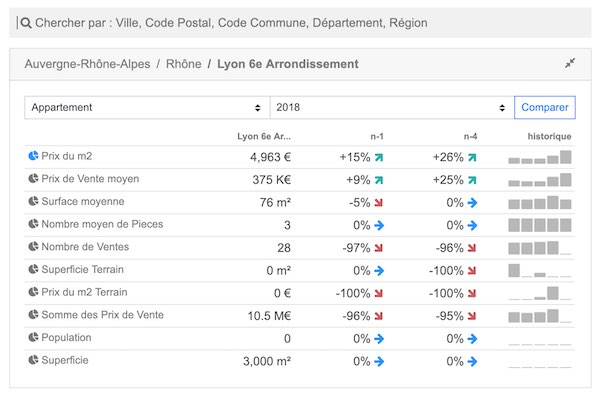Select the Nombre moyen de Pieces label
The width and height of the screenshot is (600, 394).
[x=102, y=224]
